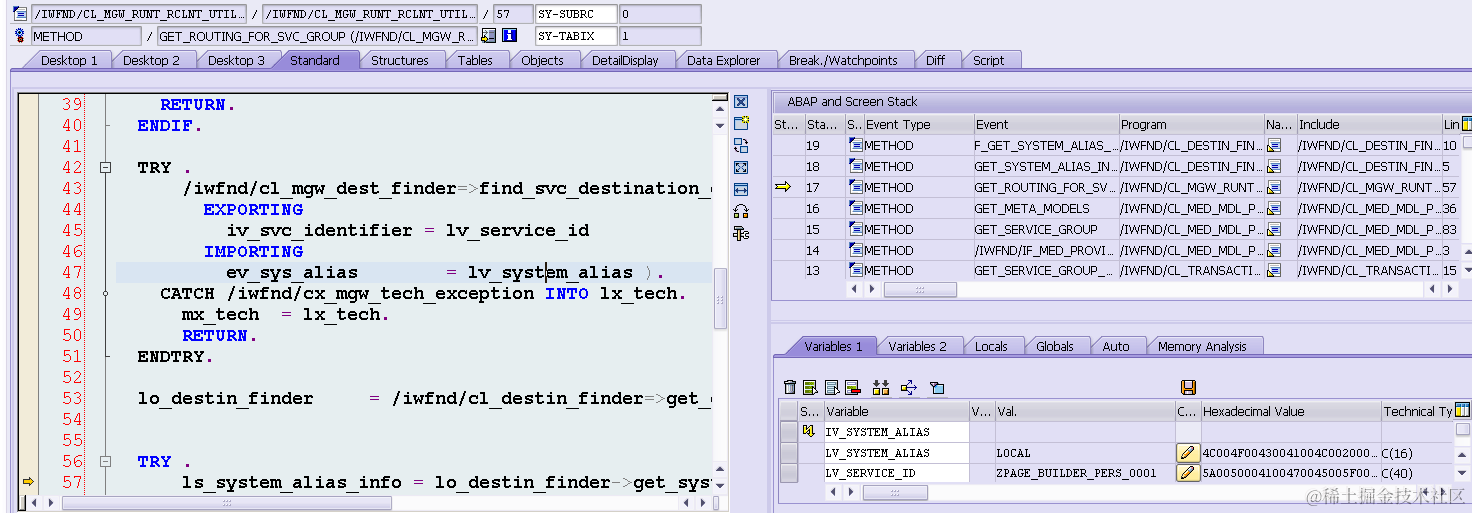
Task: Open the Break./Watchpoints tab
Action: (843, 60)
